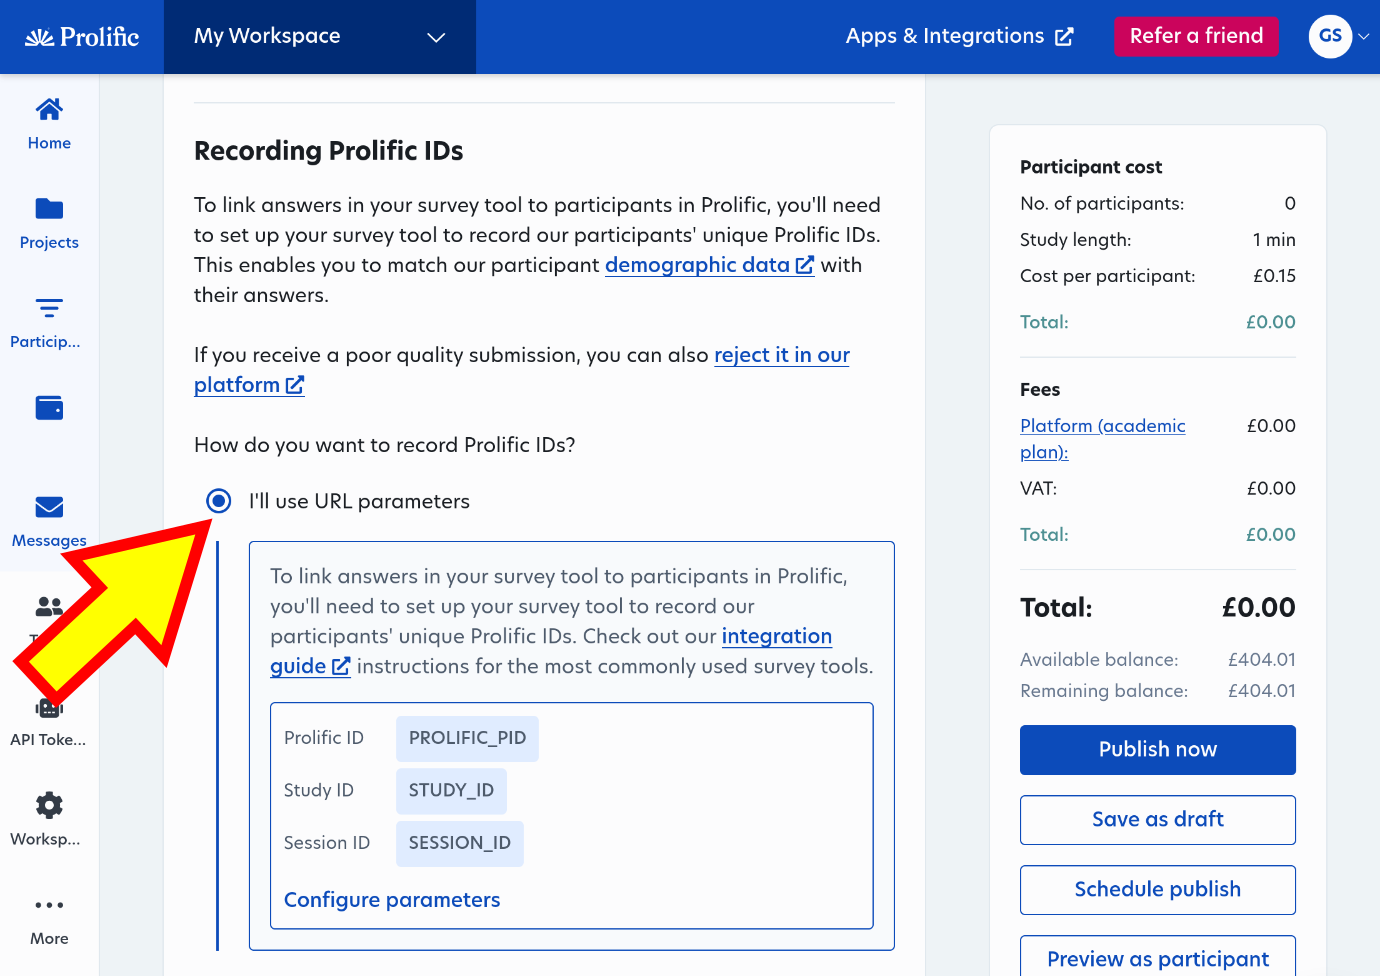
Task: Click the STUDY_ID parameter chip
Action: (451, 791)
